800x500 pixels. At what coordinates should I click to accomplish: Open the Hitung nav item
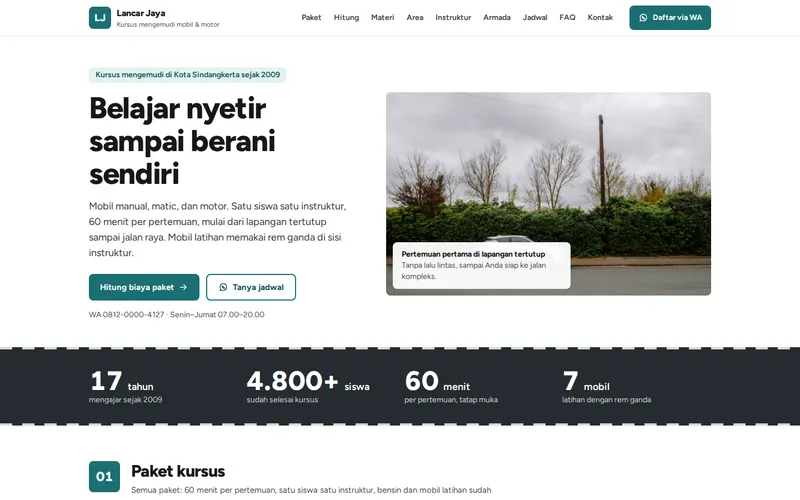(x=346, y=17)
